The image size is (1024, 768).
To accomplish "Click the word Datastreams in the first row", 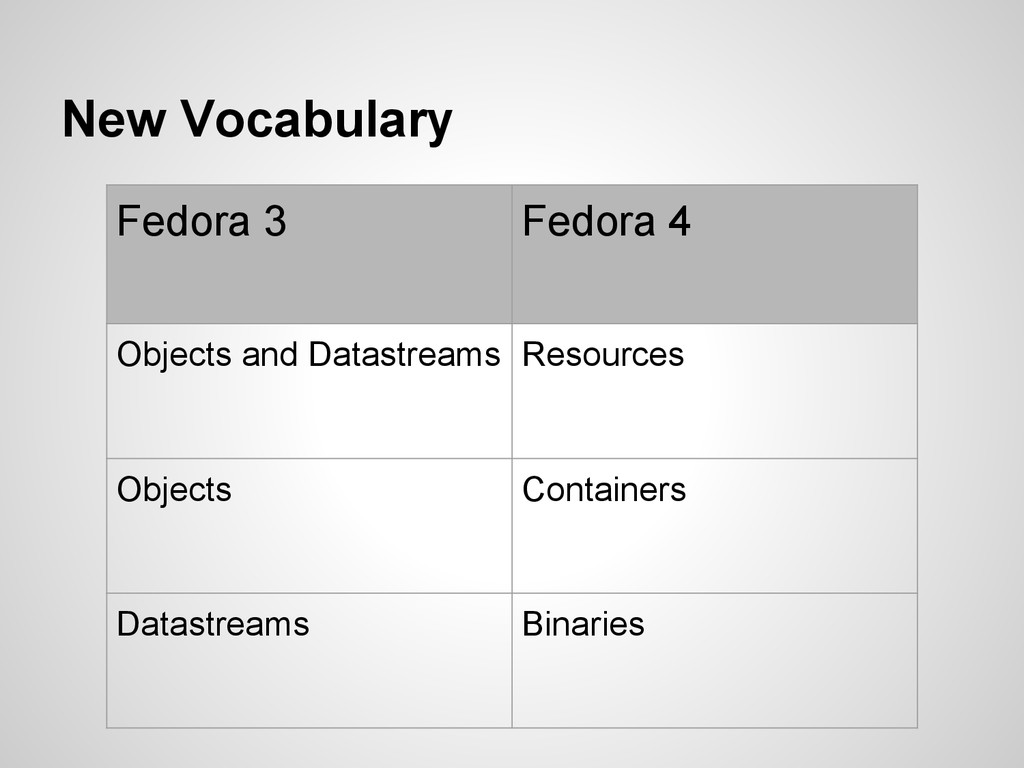I will (x=404, y=355).
